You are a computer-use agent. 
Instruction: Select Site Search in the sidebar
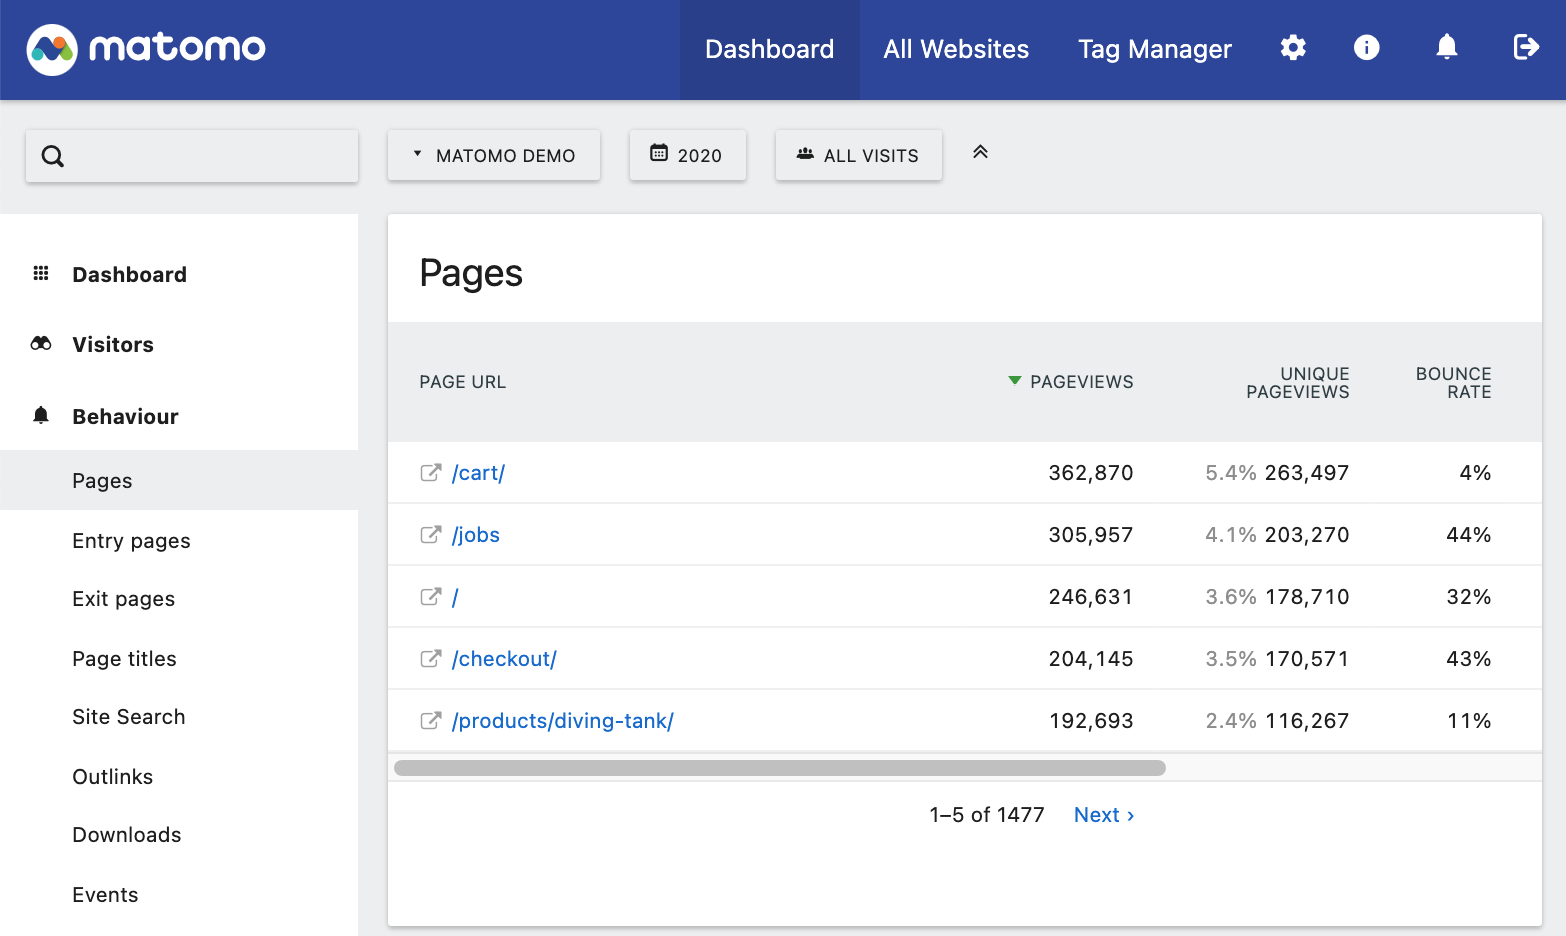coord(128,716)
